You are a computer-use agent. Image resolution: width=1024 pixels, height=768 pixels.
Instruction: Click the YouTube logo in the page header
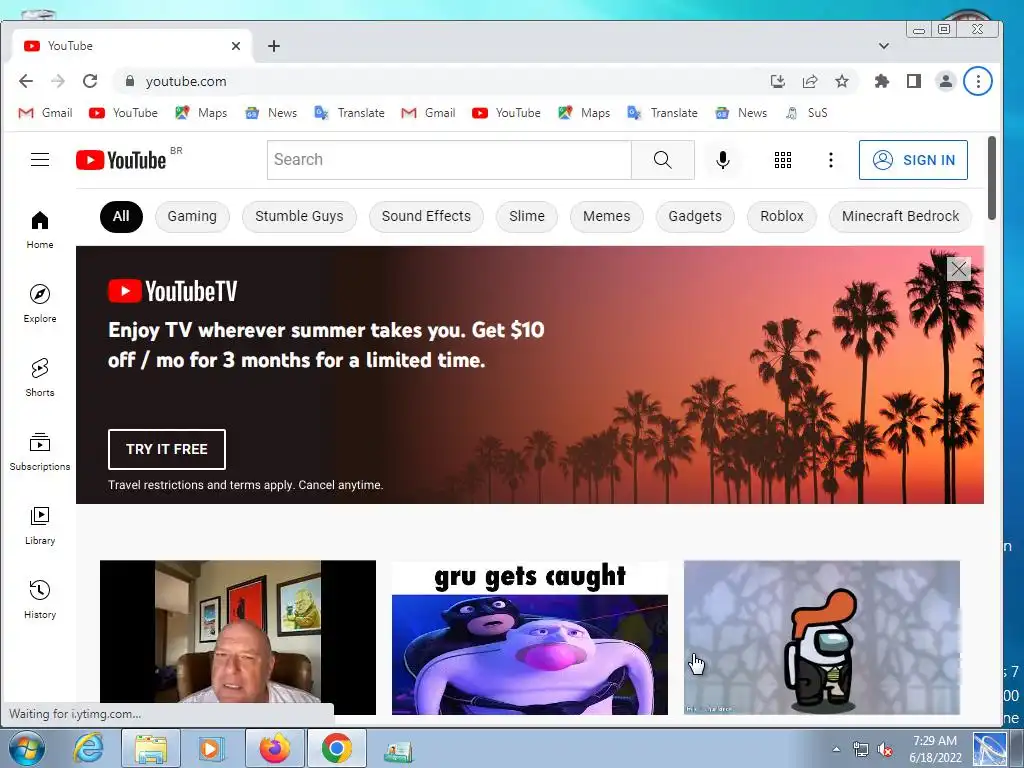pos(121,160)
